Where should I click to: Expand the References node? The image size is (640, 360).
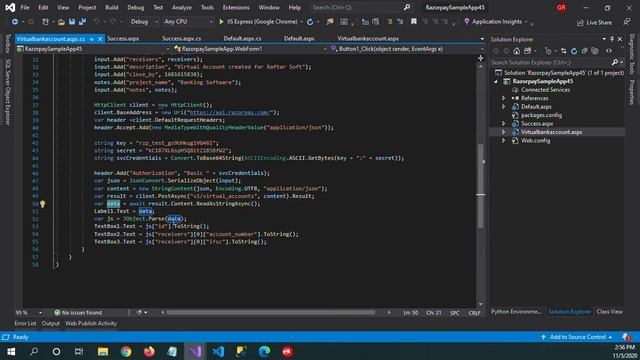(504, 98)
